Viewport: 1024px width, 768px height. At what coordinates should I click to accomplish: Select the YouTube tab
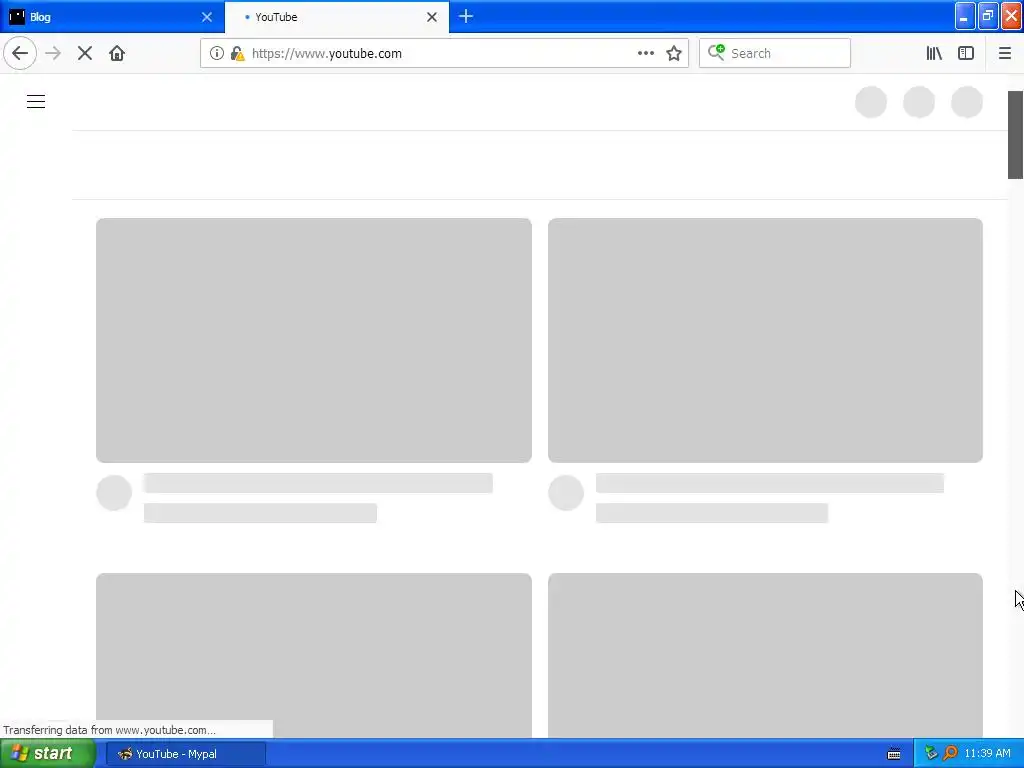click(x=337, y=17)
